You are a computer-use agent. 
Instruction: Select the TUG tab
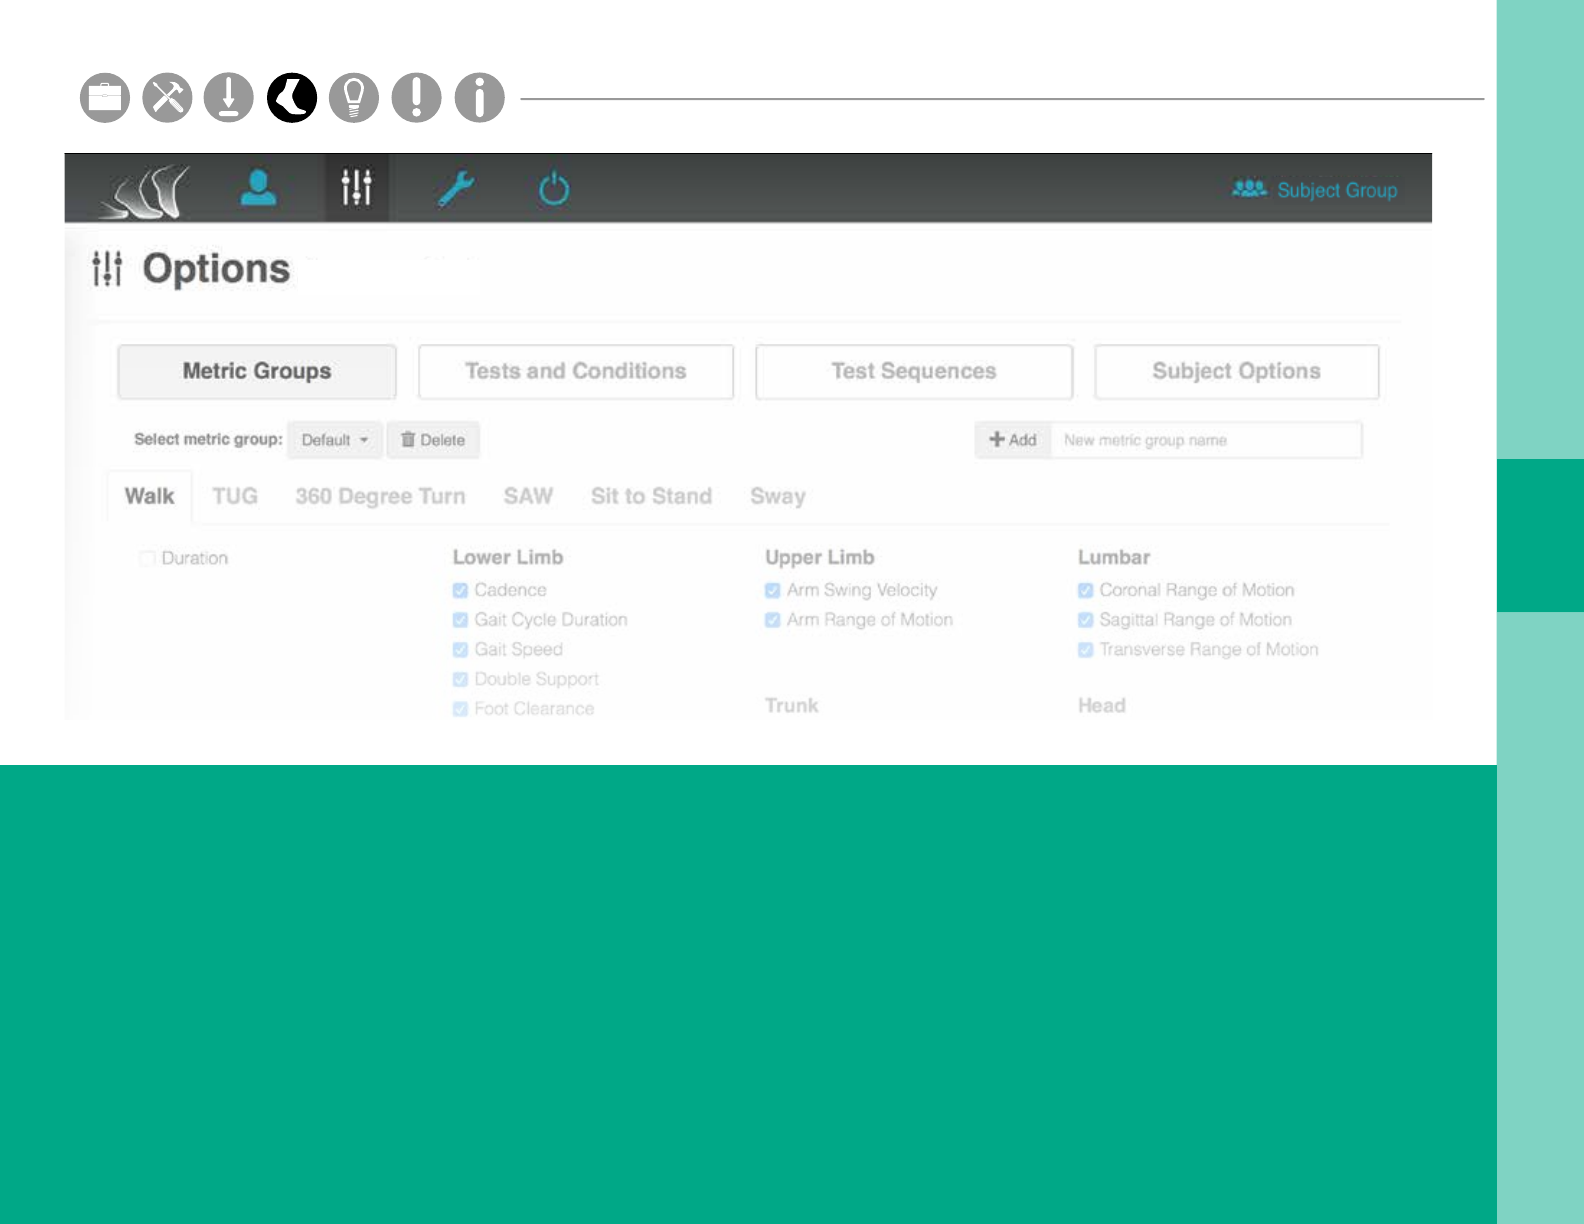coord(235,496)
